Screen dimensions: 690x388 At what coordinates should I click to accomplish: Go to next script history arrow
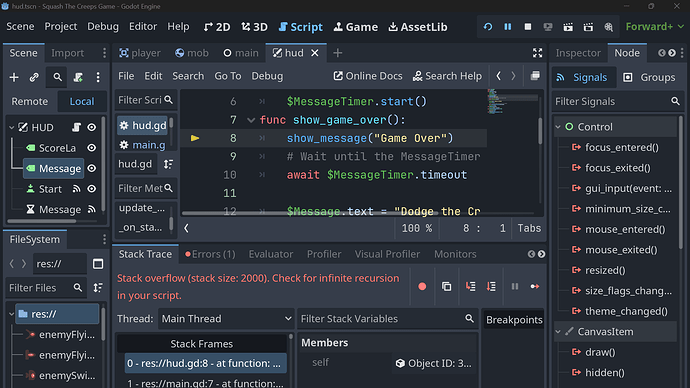[x=513, y=76]
